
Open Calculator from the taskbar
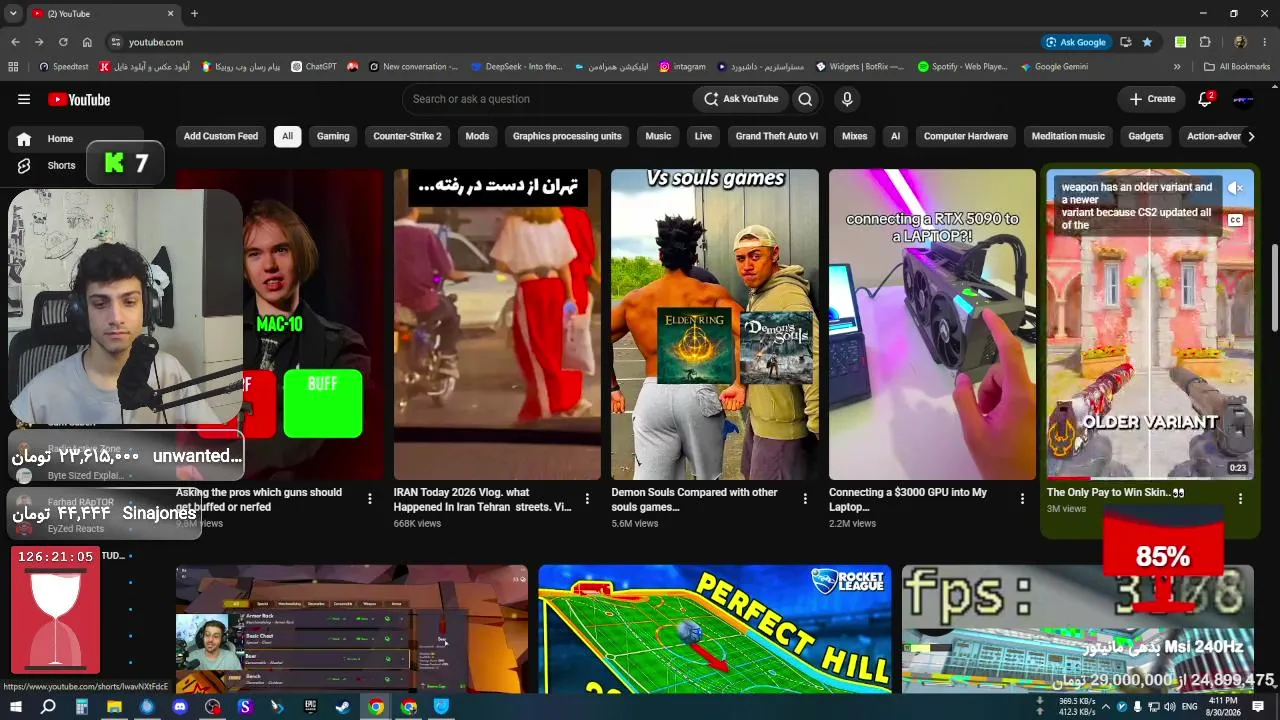(82, 707)
